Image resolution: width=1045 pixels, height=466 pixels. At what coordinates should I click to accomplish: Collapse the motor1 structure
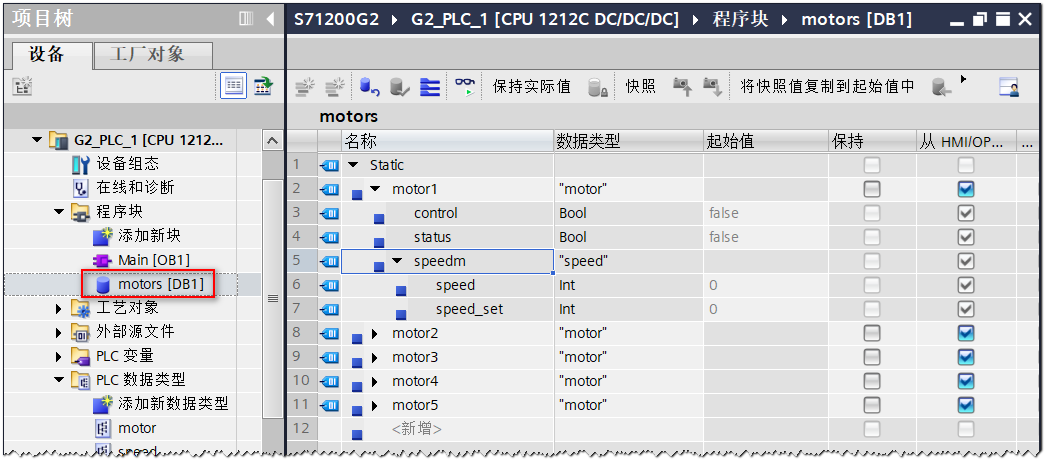(x=375, y=189)
